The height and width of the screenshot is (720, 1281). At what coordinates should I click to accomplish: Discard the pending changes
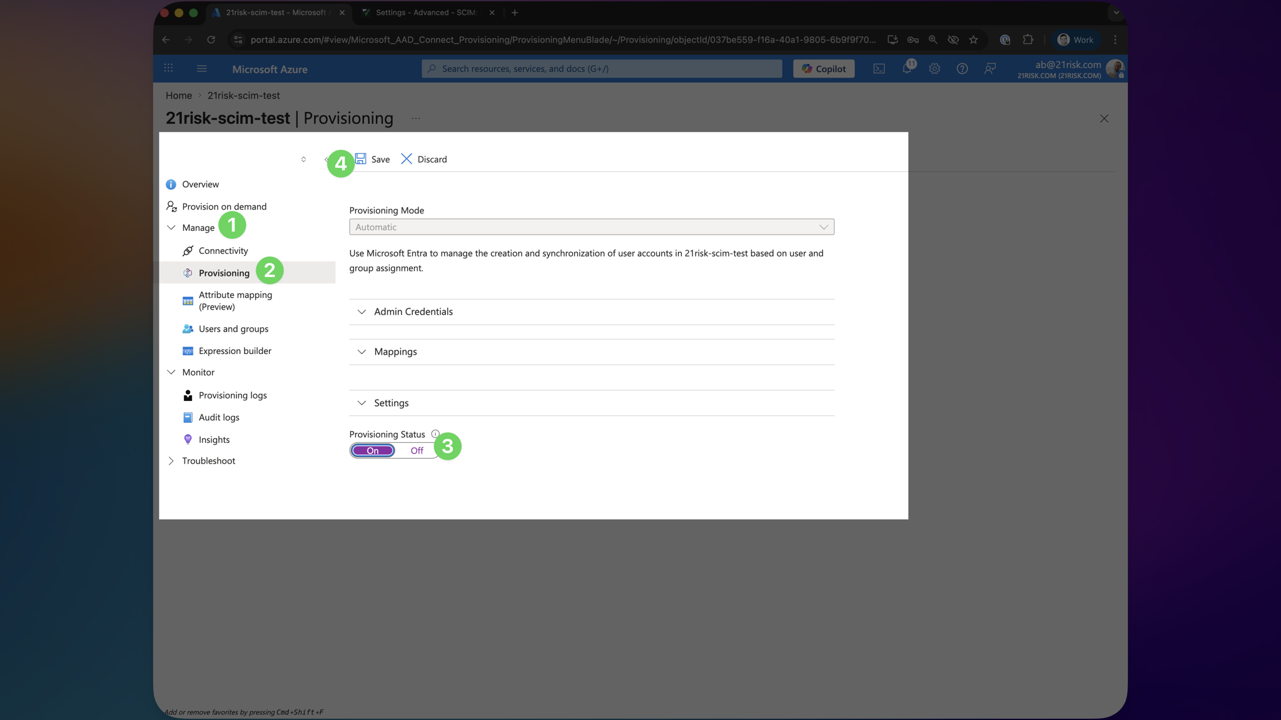pos(424,159)
